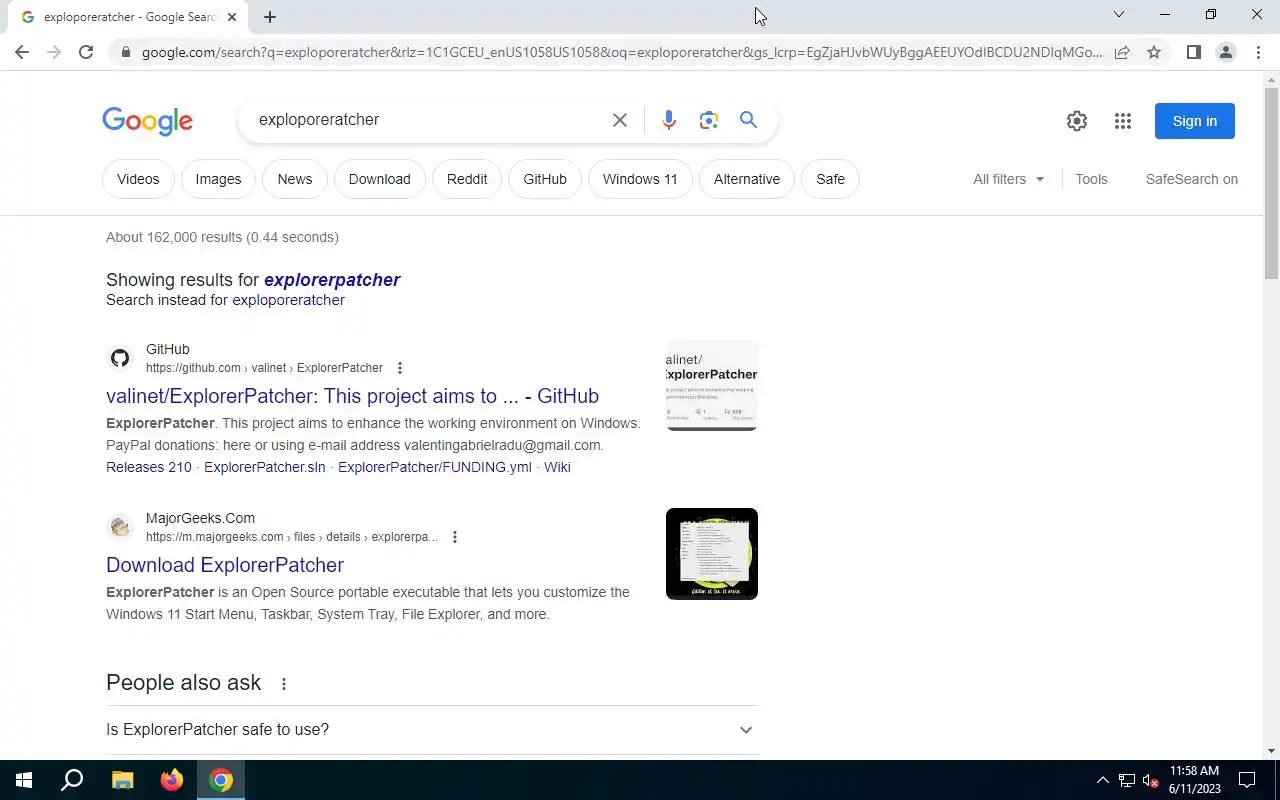This screenshot has width=1280, height=800.
Task: Open the Windows notification center icon
Action: pyautogui.click(x=1247, y=780)
